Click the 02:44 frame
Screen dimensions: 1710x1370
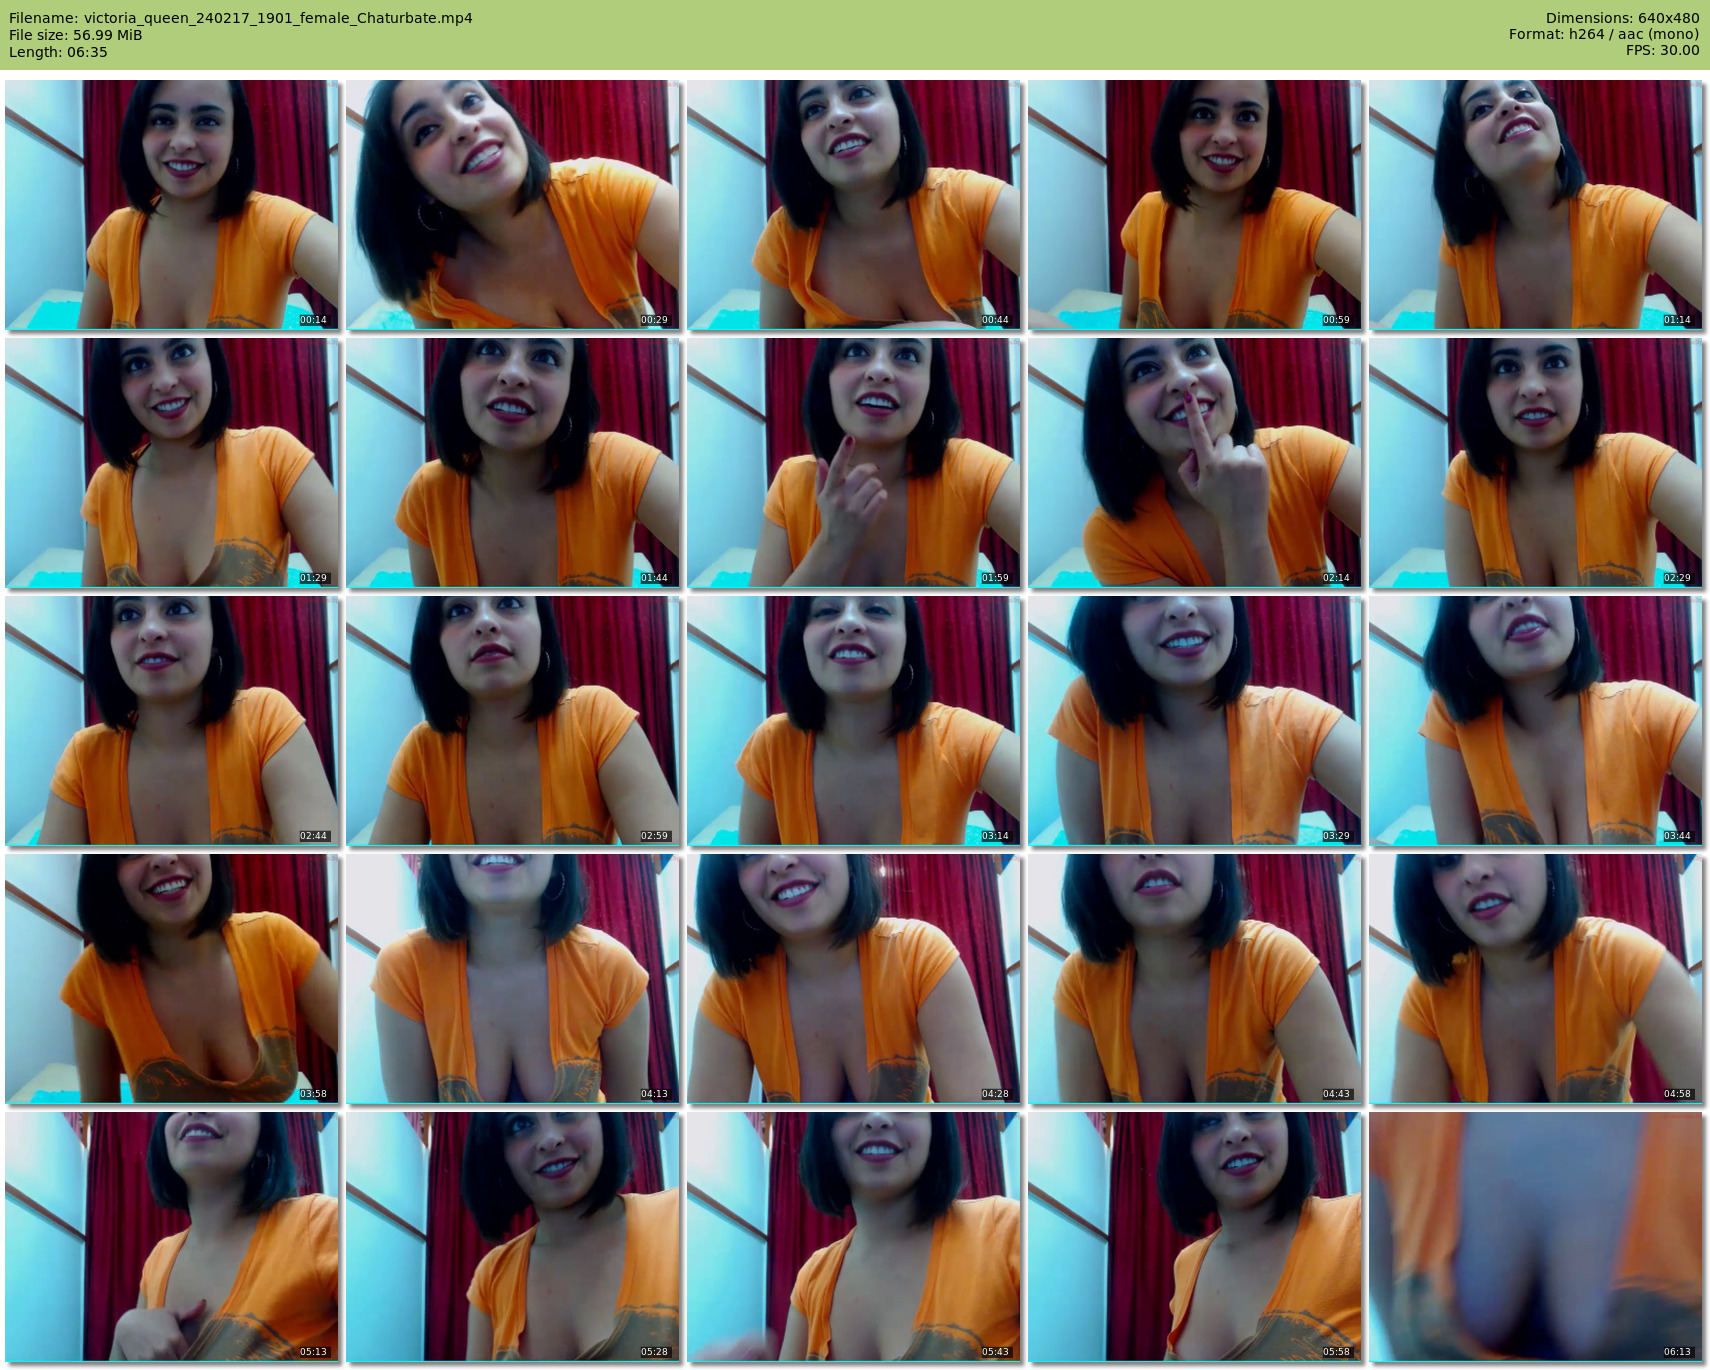point(171,721)
